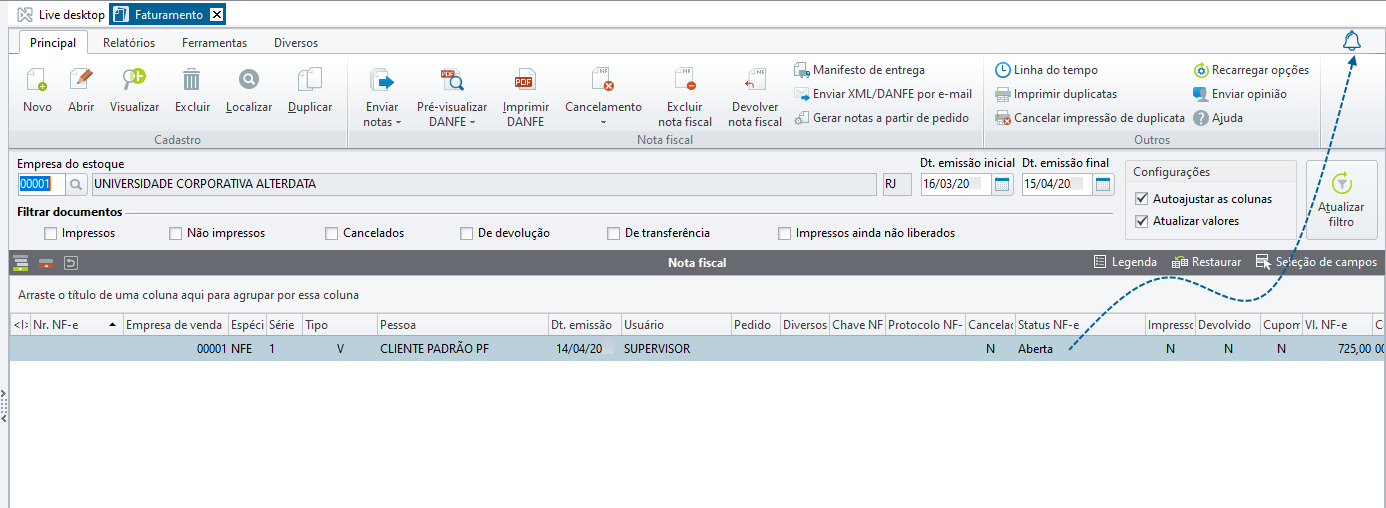Check Impressos ainda não liberados
This screenshot has height=508, width=1386.
[x=785, y=233]
